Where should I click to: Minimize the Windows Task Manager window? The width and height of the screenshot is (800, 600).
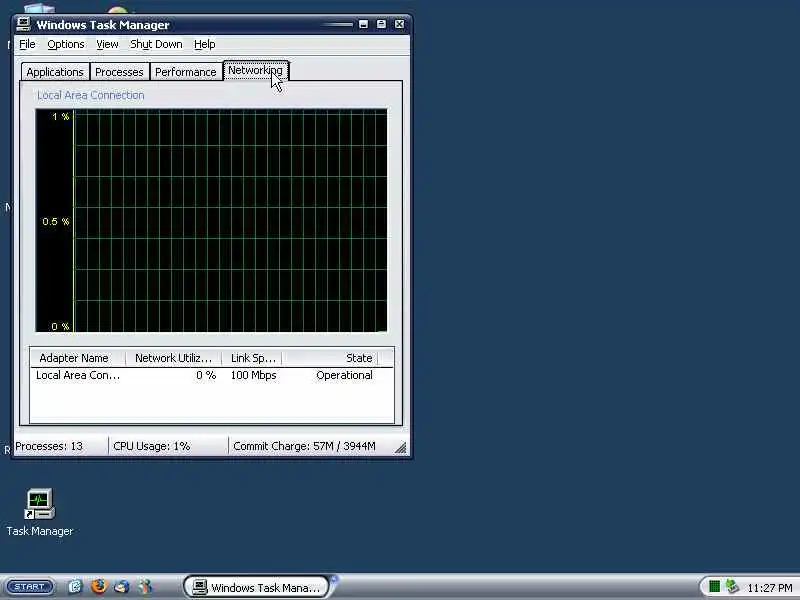(x=363, y=24)
